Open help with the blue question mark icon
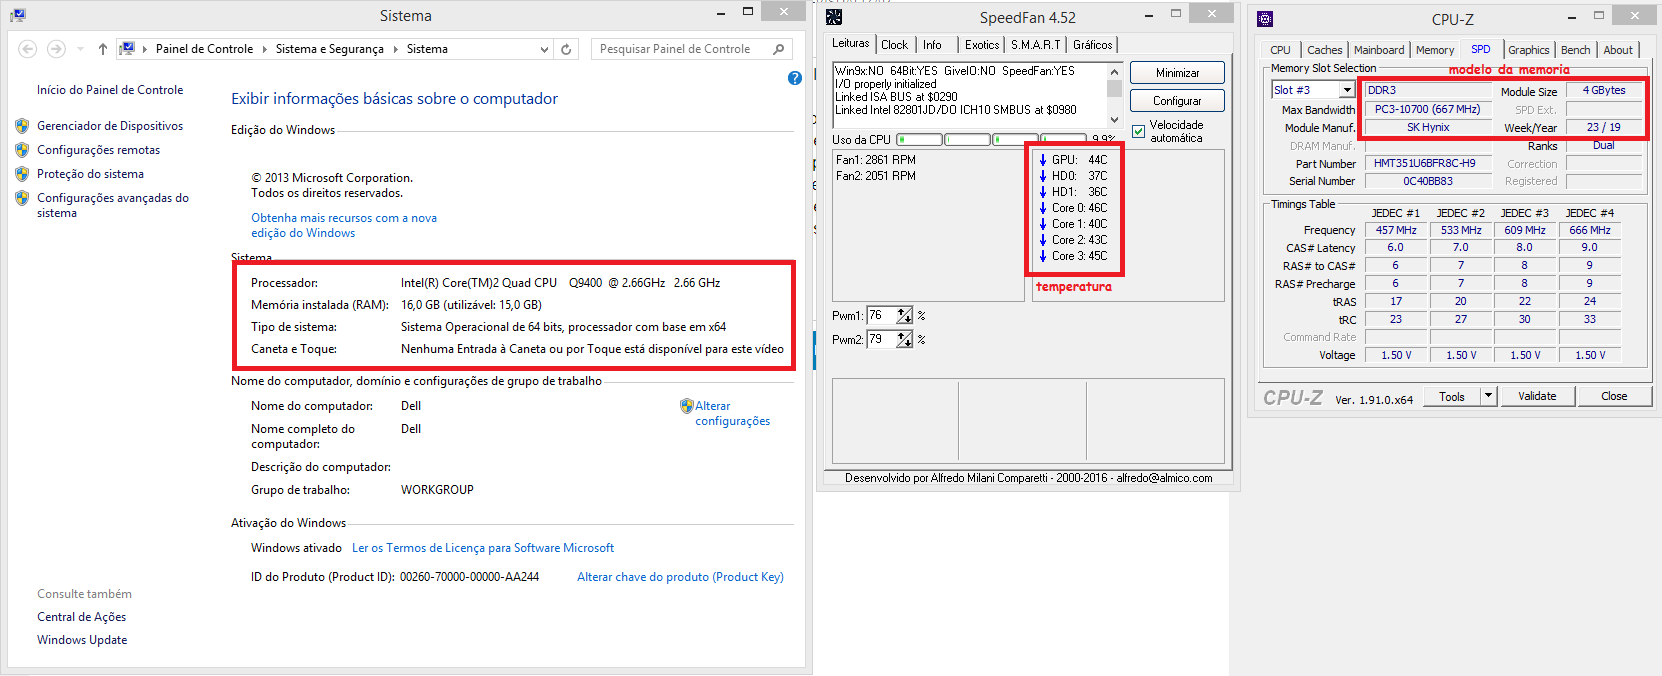This screenshot has height=676, width=1662. [795, 78]
